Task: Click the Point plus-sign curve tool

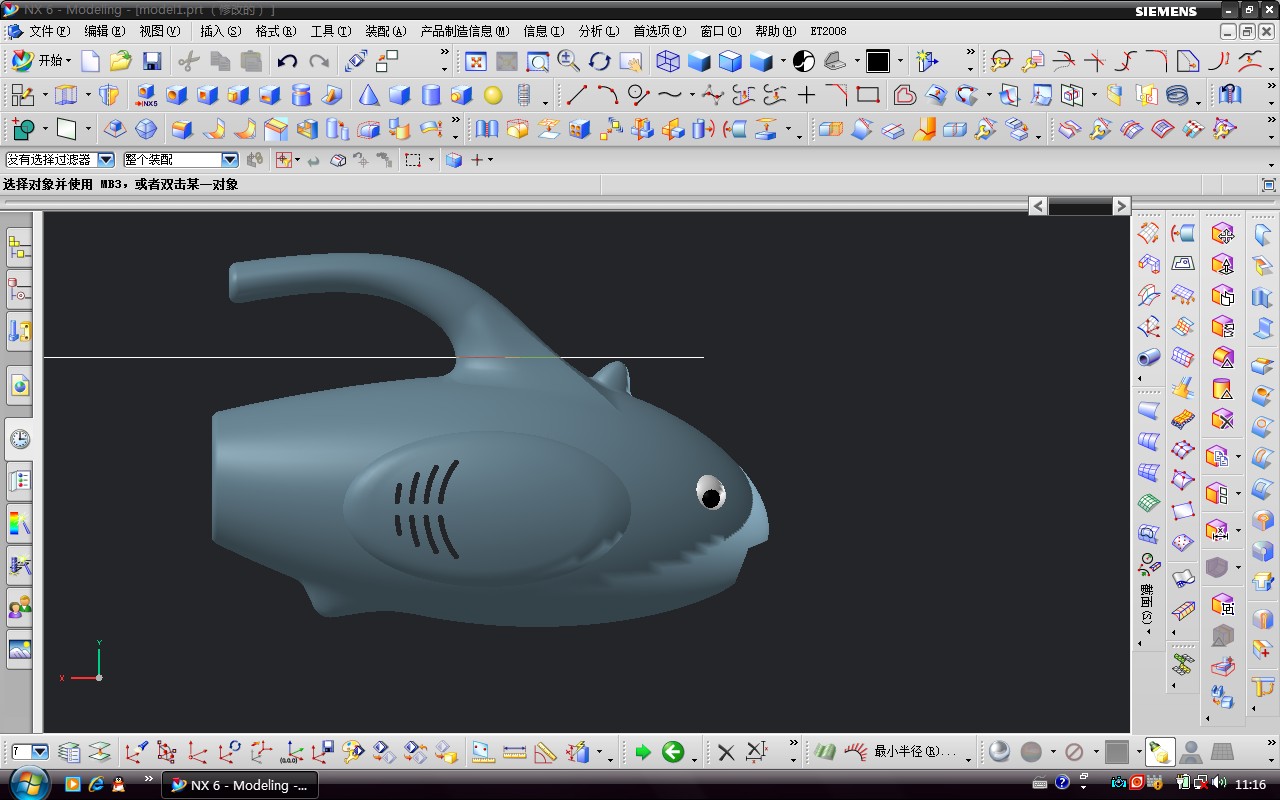Action: click(x=806, y=95)
